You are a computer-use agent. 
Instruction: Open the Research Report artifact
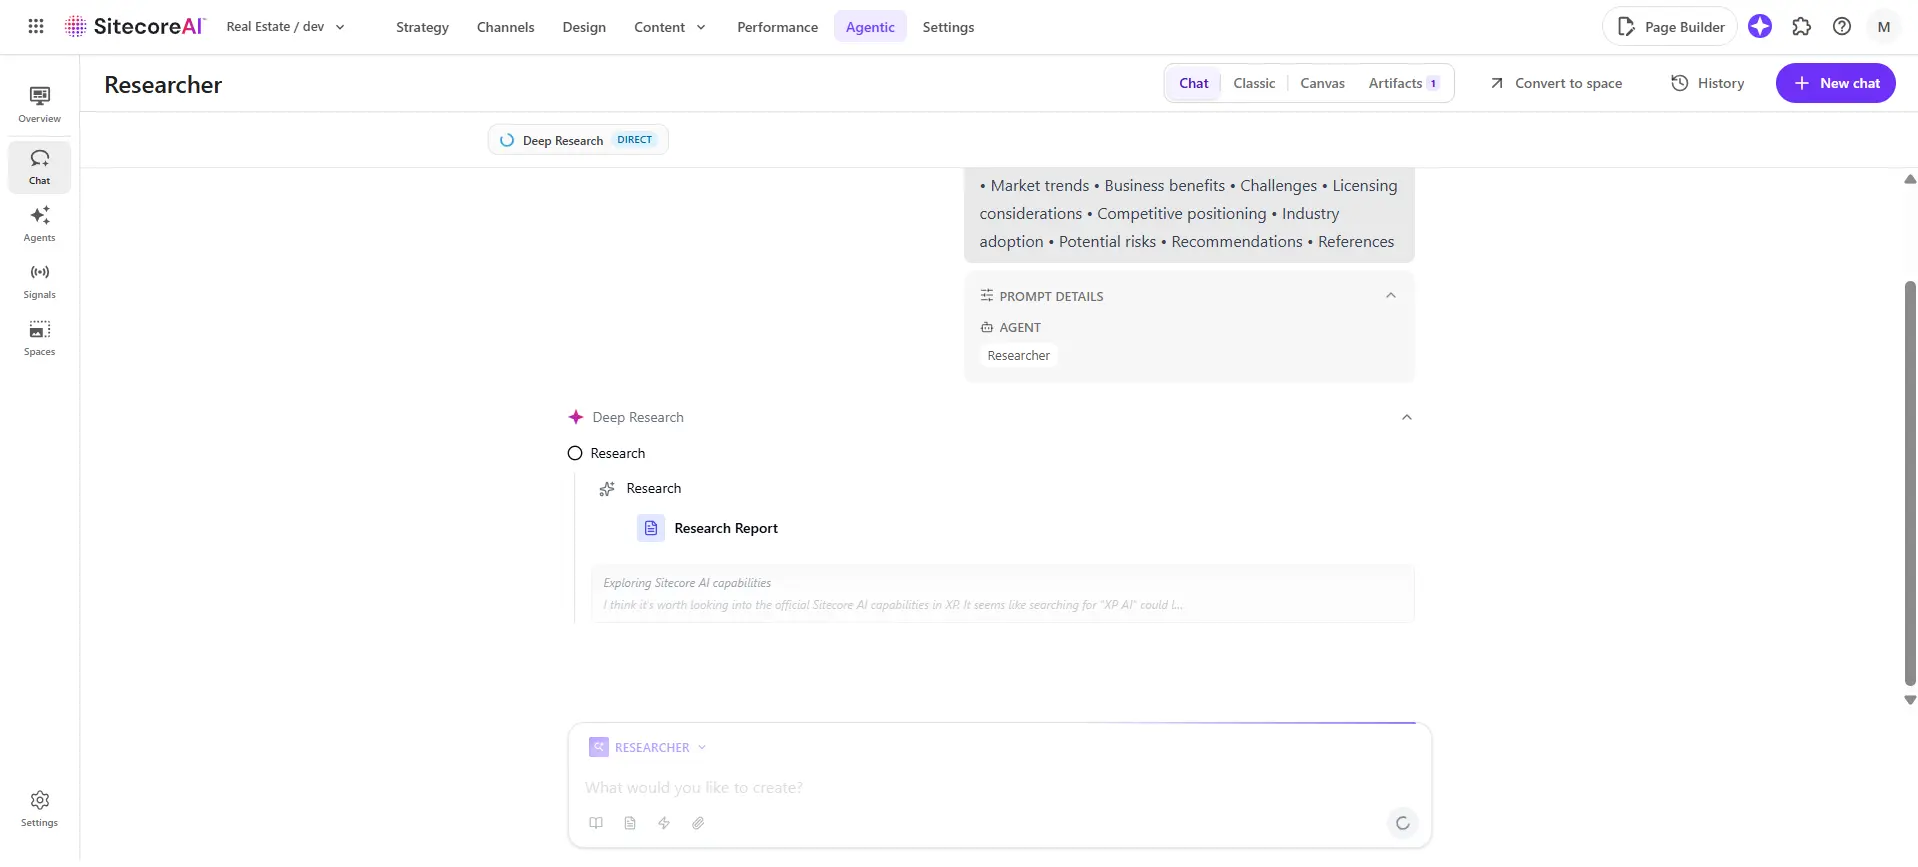[x=726, y=528]
